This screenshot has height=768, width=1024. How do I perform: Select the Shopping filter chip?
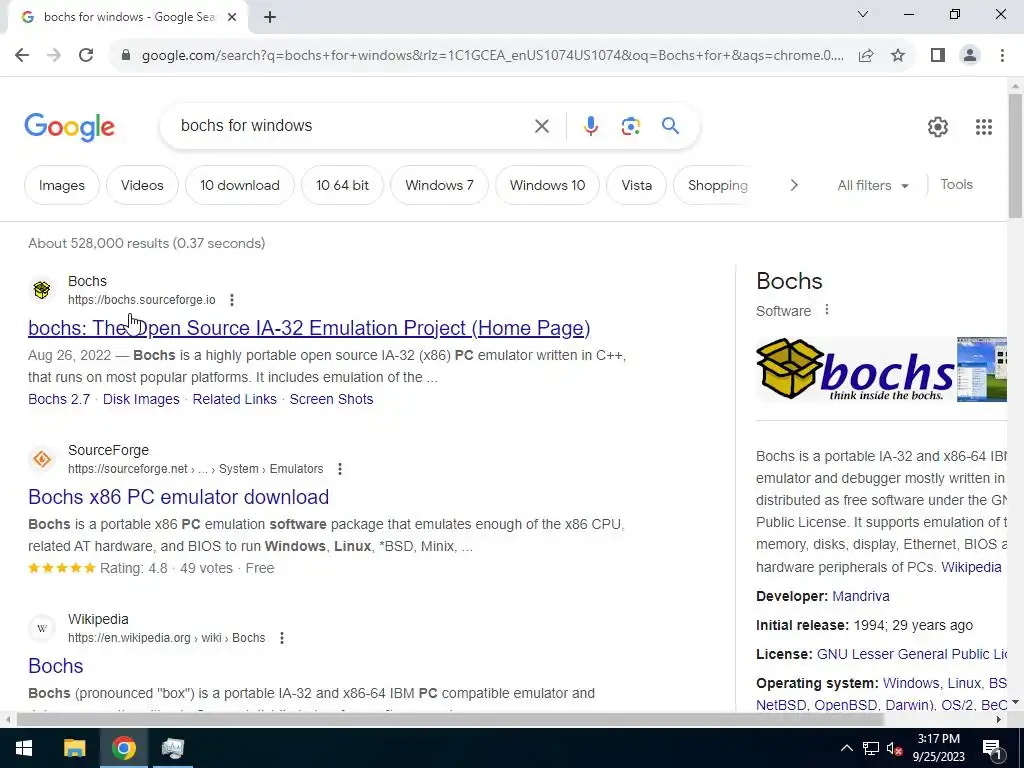tap(717, 185)
